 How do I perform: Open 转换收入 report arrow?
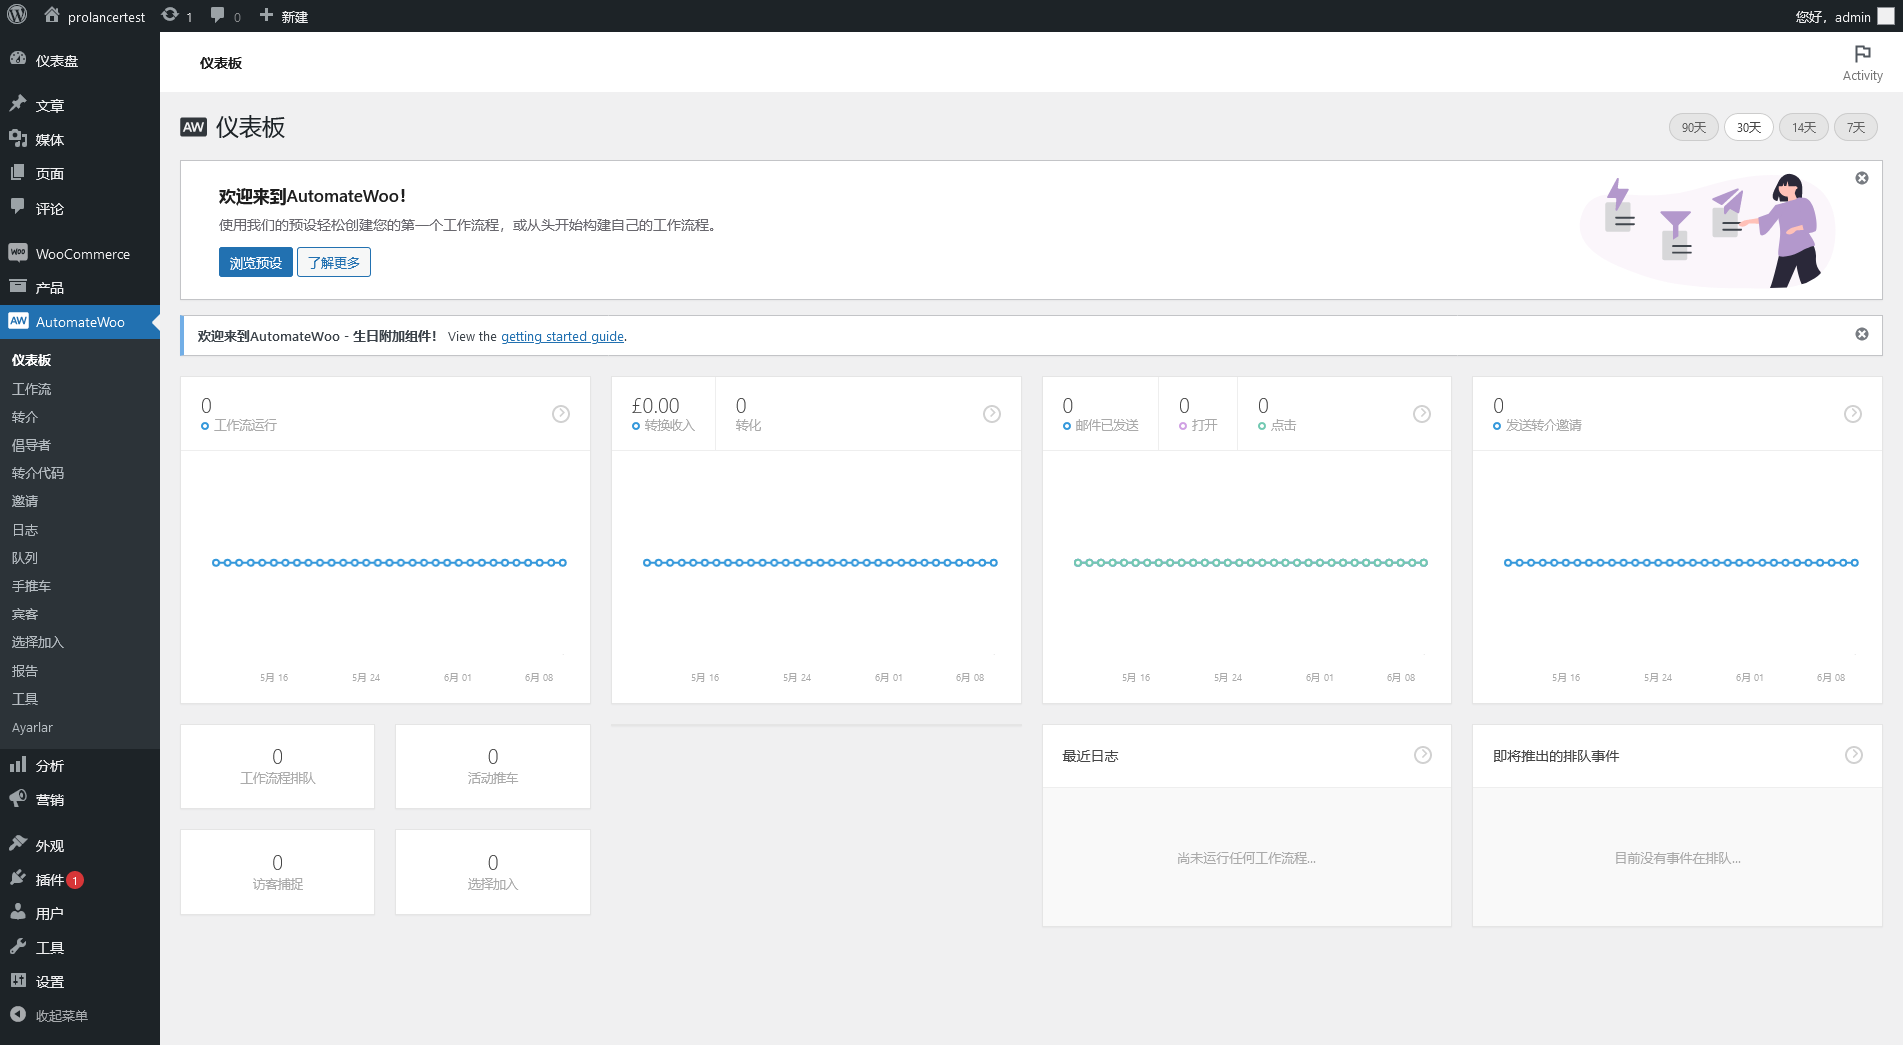pyautogui.click(x=992, y=414)
